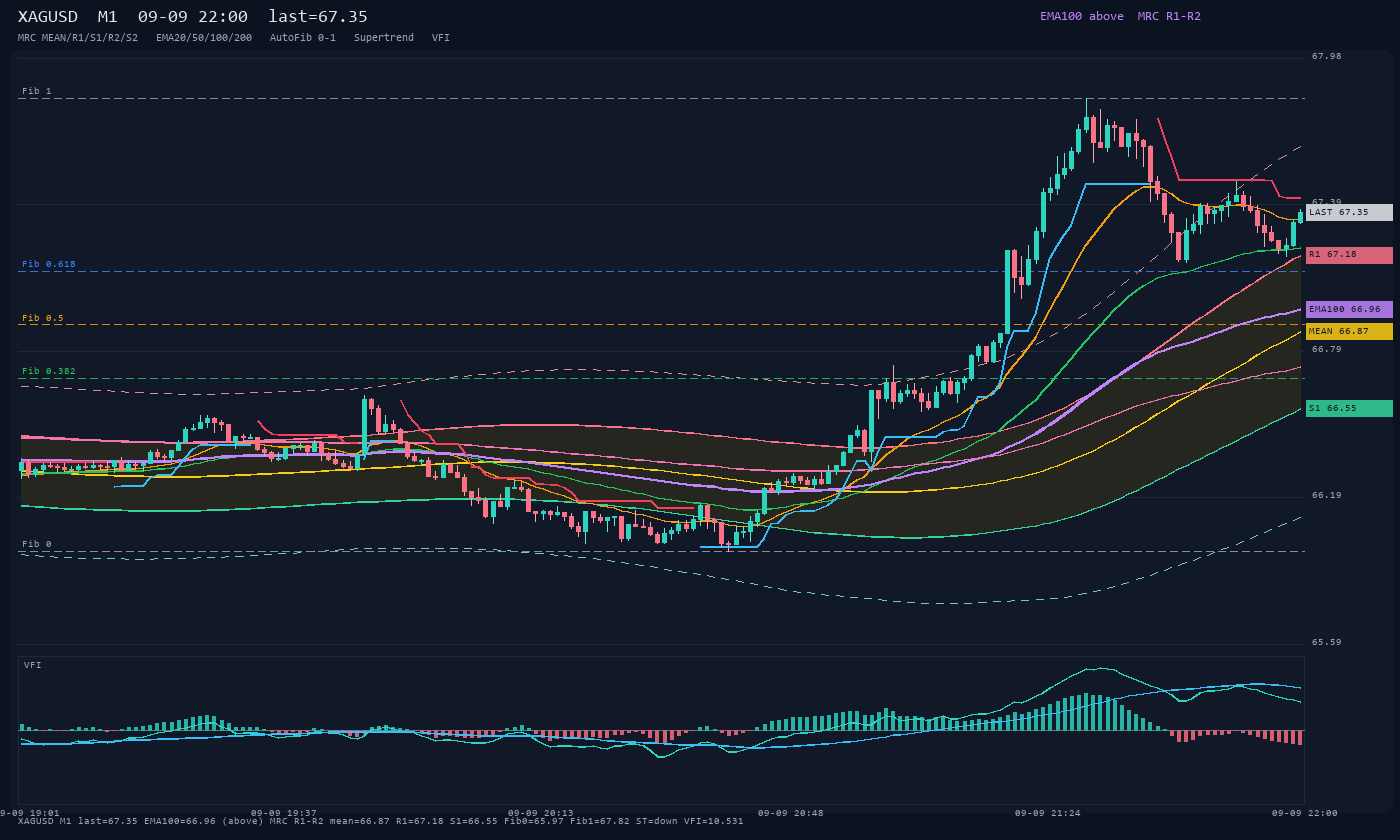Click the 09-09 19:37 time axis label
Viewport: 1400px width, 840px height.
coord(284,813)
